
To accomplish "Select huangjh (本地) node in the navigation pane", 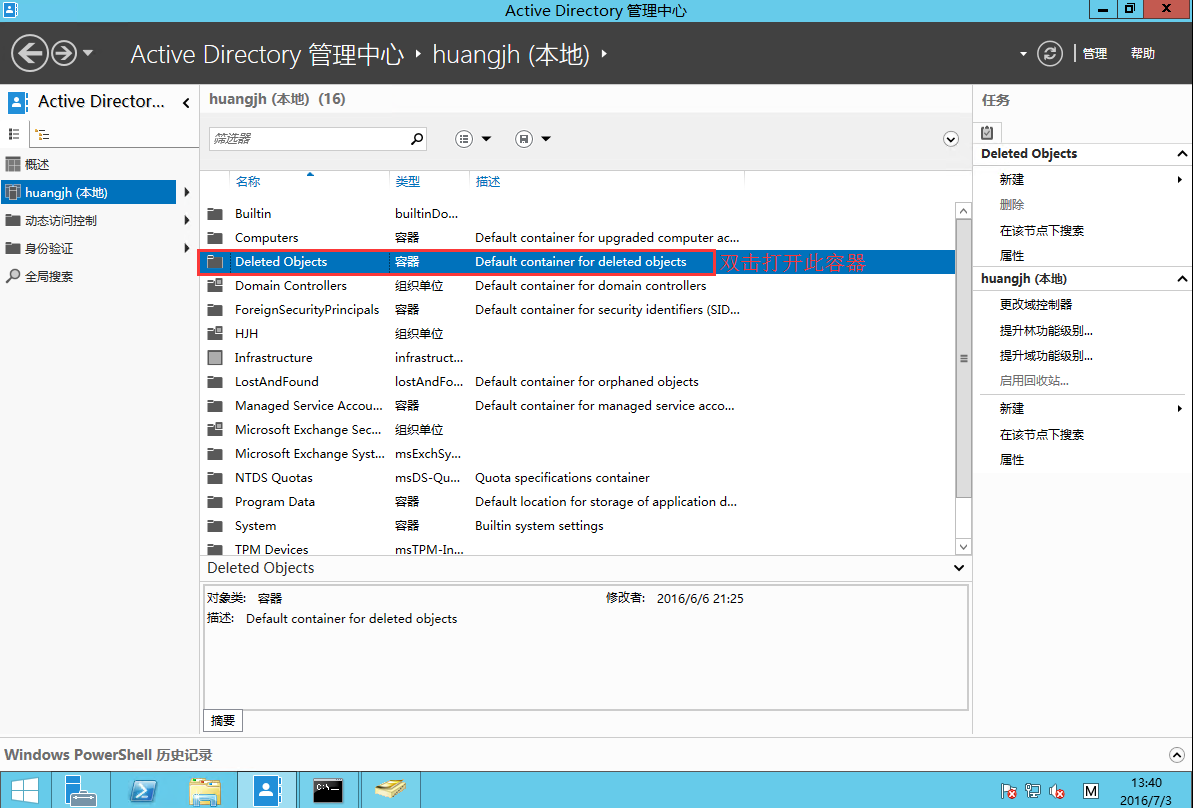I will tap(88, 192).
